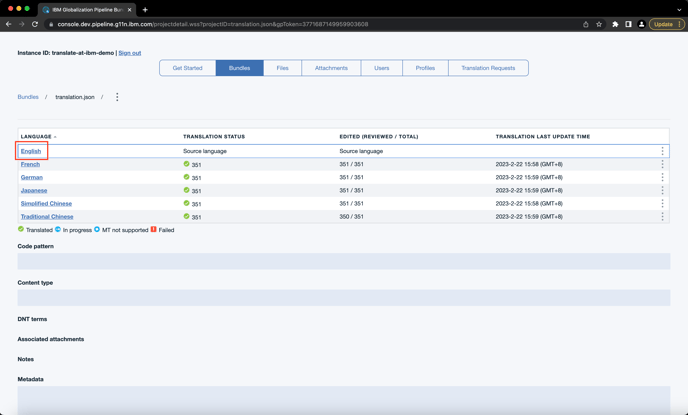Click the Sign out link
688x415 pixels.
pos(130,53)
